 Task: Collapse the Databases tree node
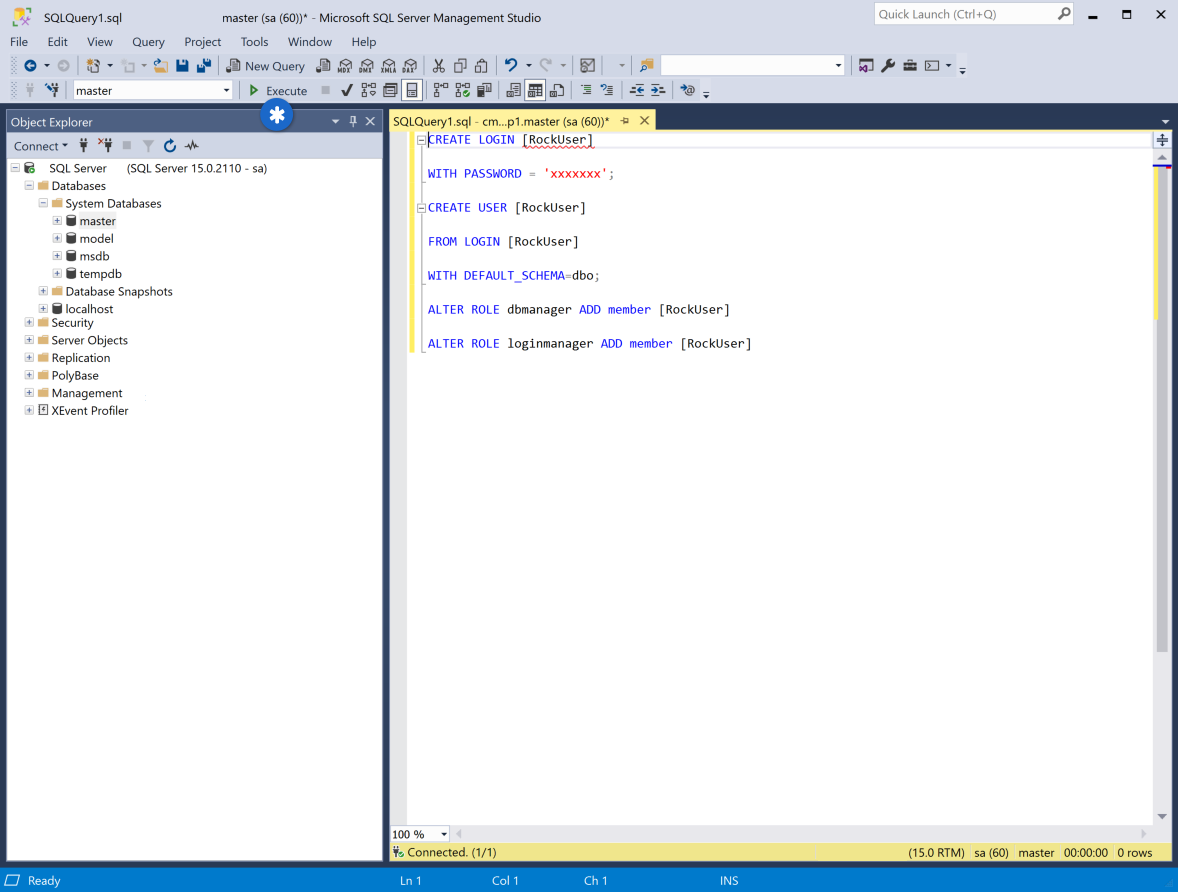(x=29, y=186)
